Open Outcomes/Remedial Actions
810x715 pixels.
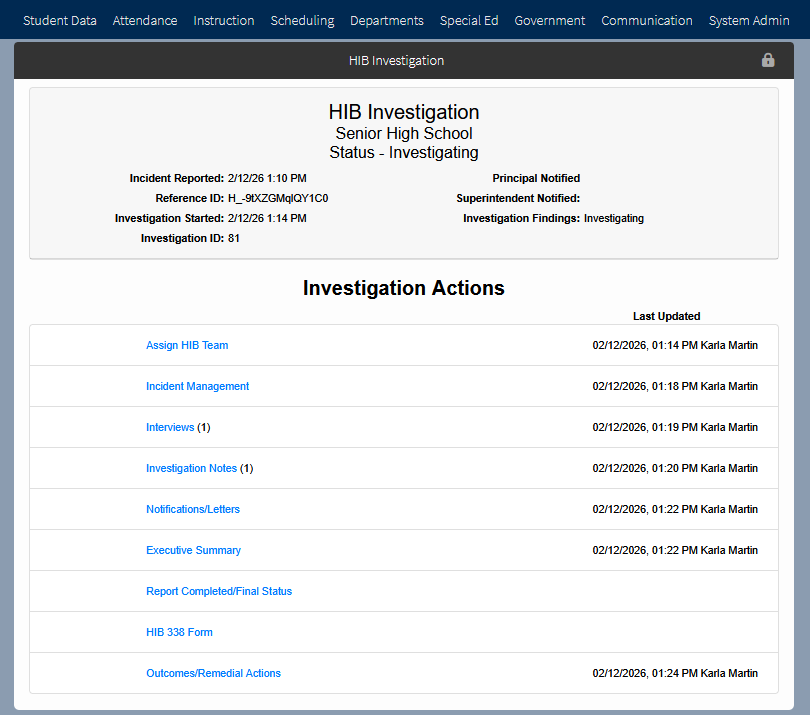pos(213,673)
